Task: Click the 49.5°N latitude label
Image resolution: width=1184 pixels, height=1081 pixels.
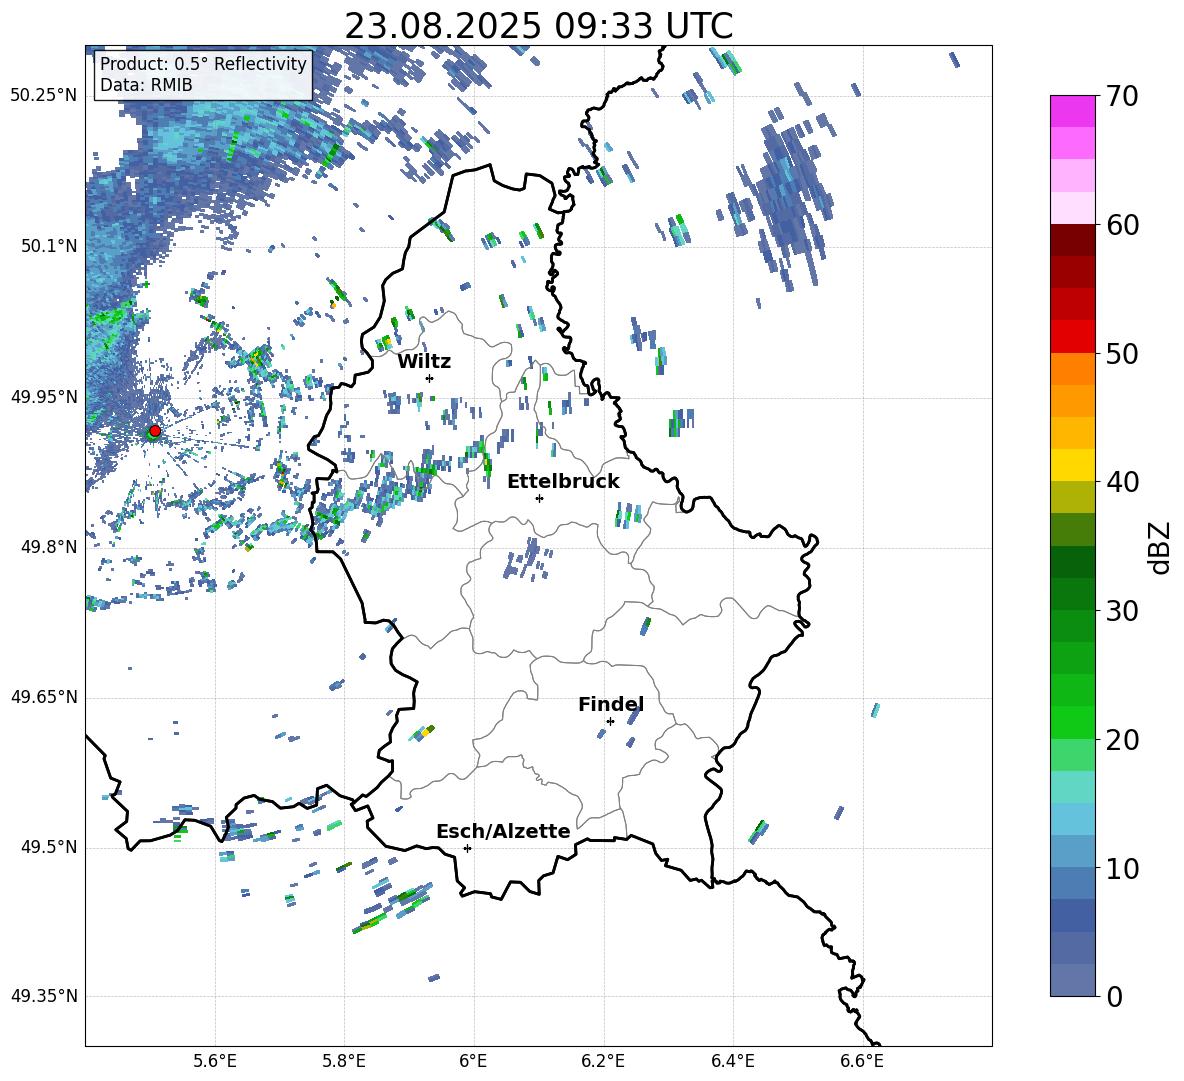Action: tap(49, 847)
